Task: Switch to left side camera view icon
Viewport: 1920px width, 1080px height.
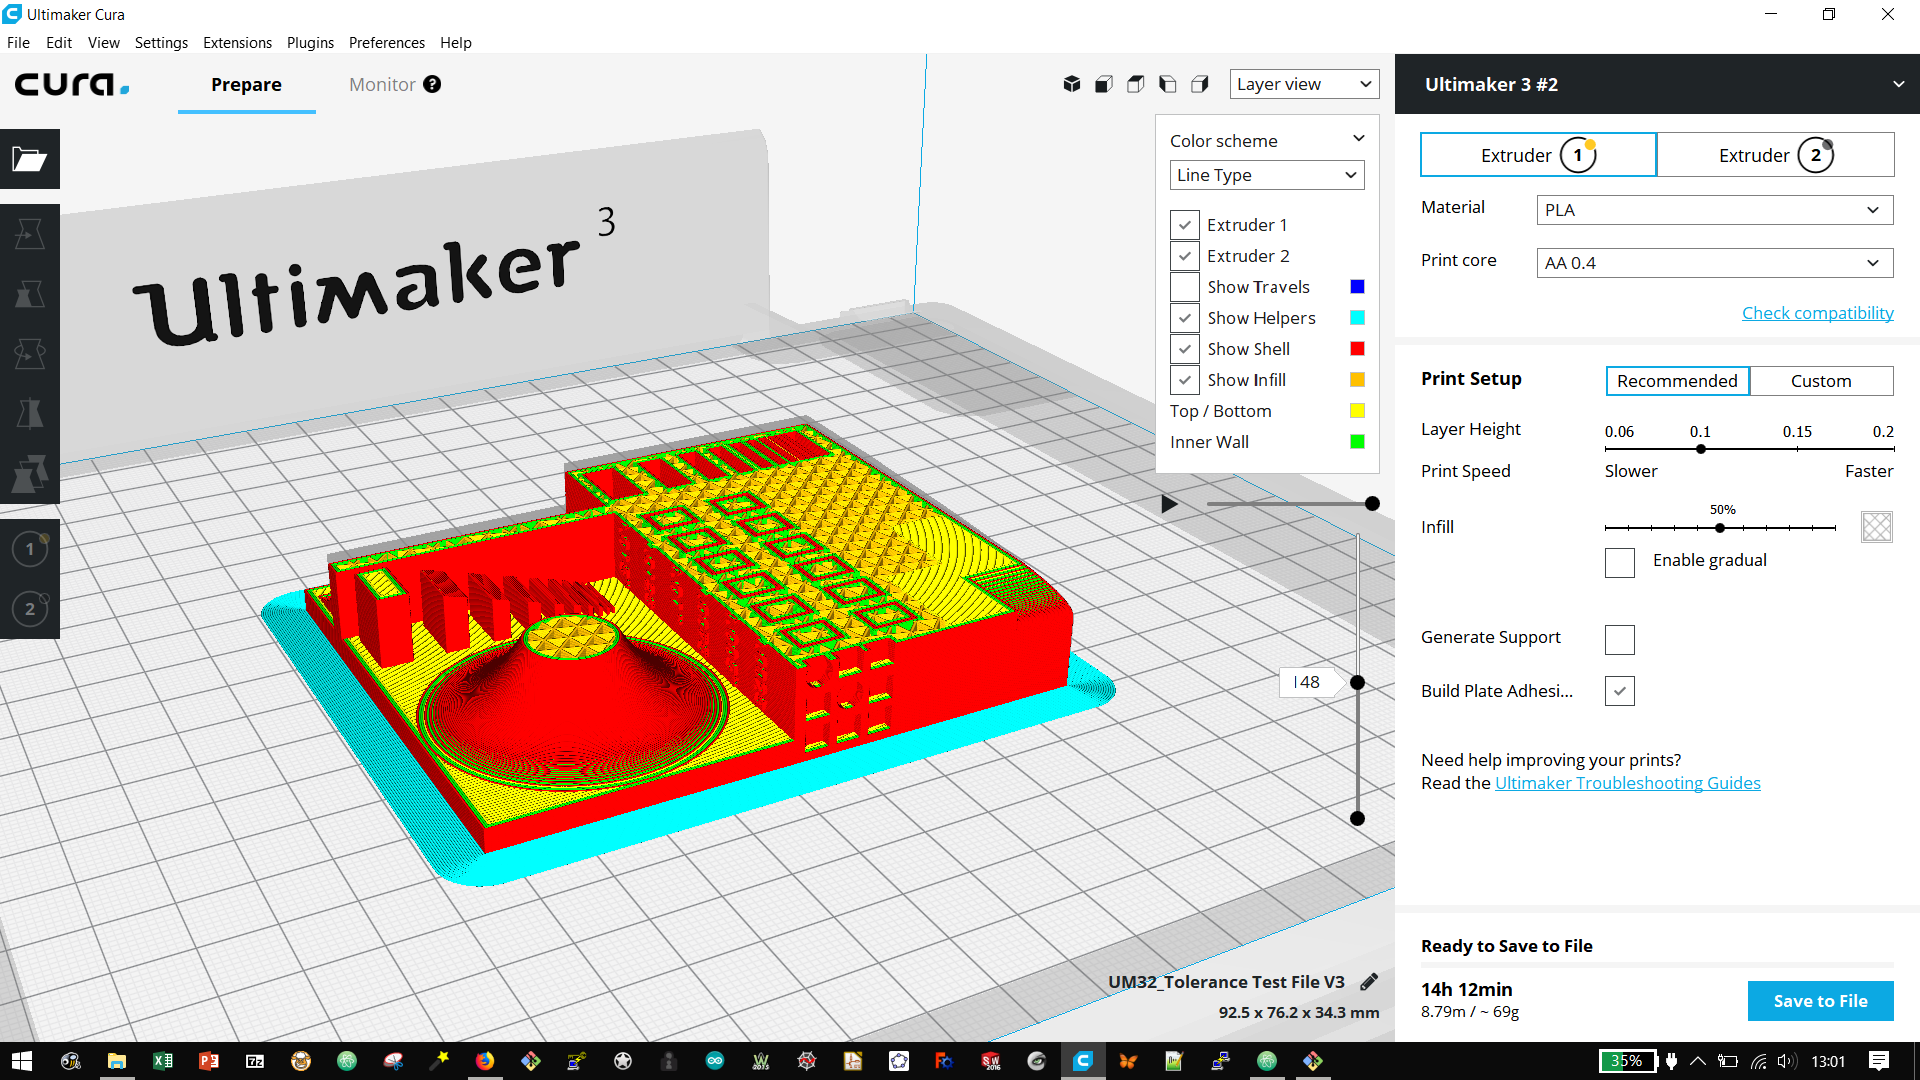Action: [x=1168, y=84]
